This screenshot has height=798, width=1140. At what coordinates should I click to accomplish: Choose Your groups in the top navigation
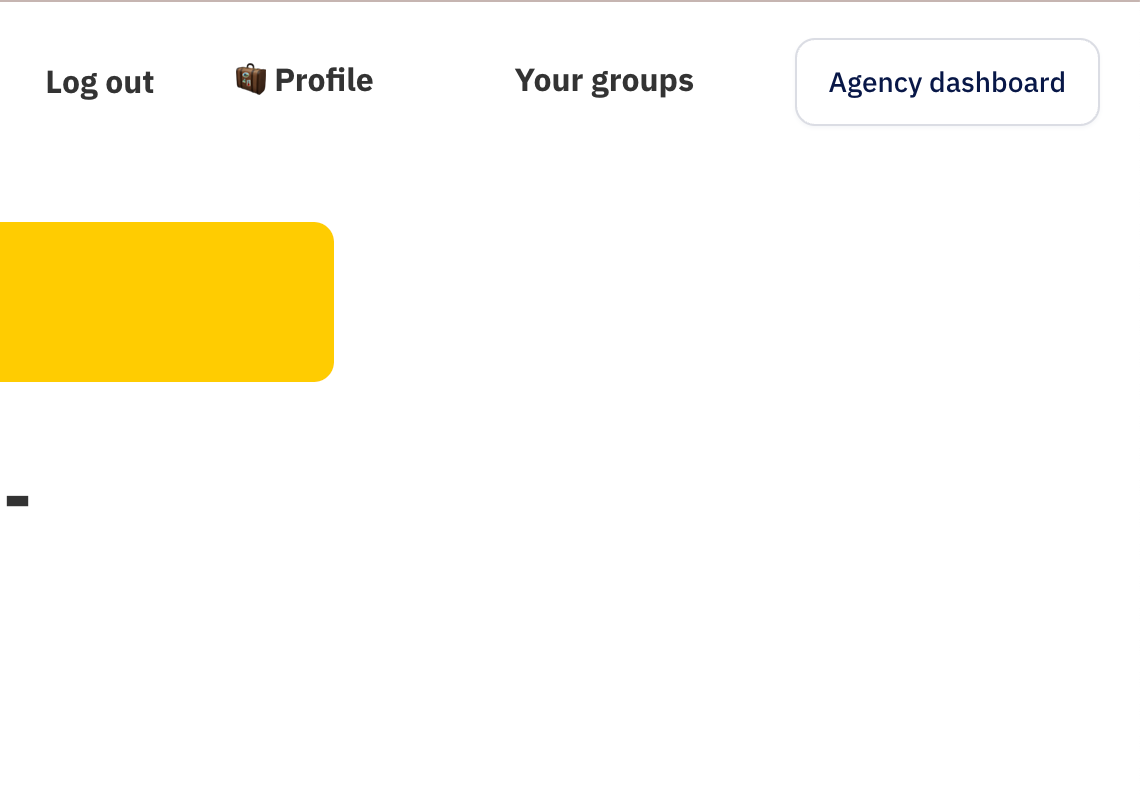pyautogui.click(x=604, y=80)
